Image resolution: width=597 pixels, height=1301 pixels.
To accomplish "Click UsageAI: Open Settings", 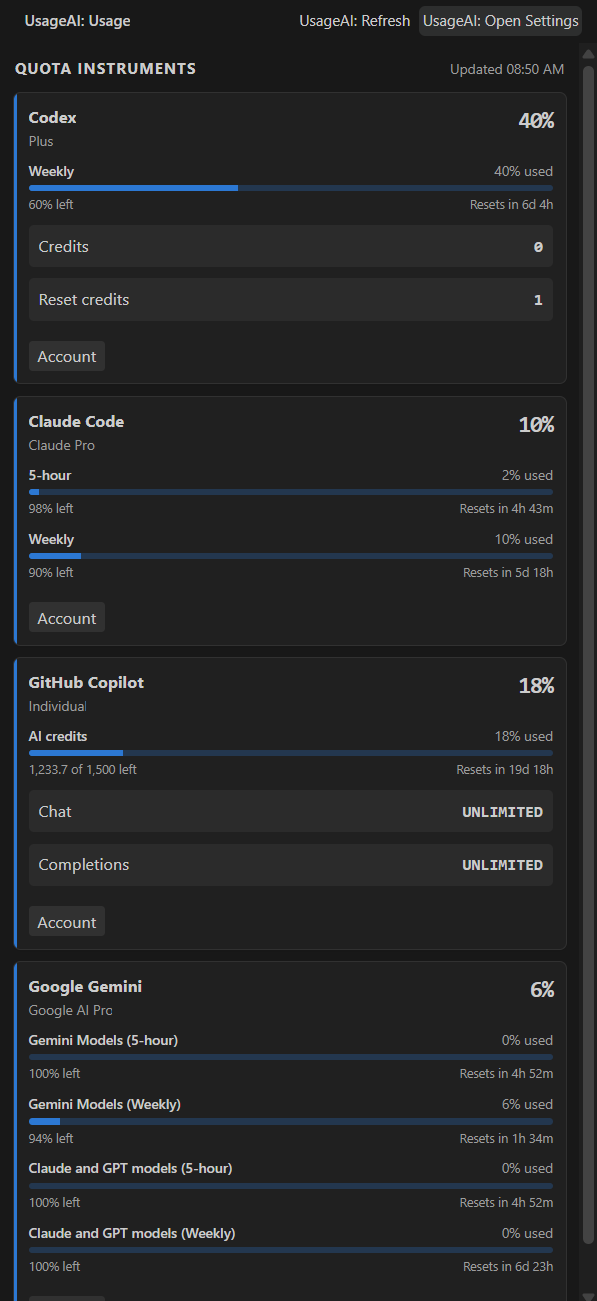I will point(500,20).
